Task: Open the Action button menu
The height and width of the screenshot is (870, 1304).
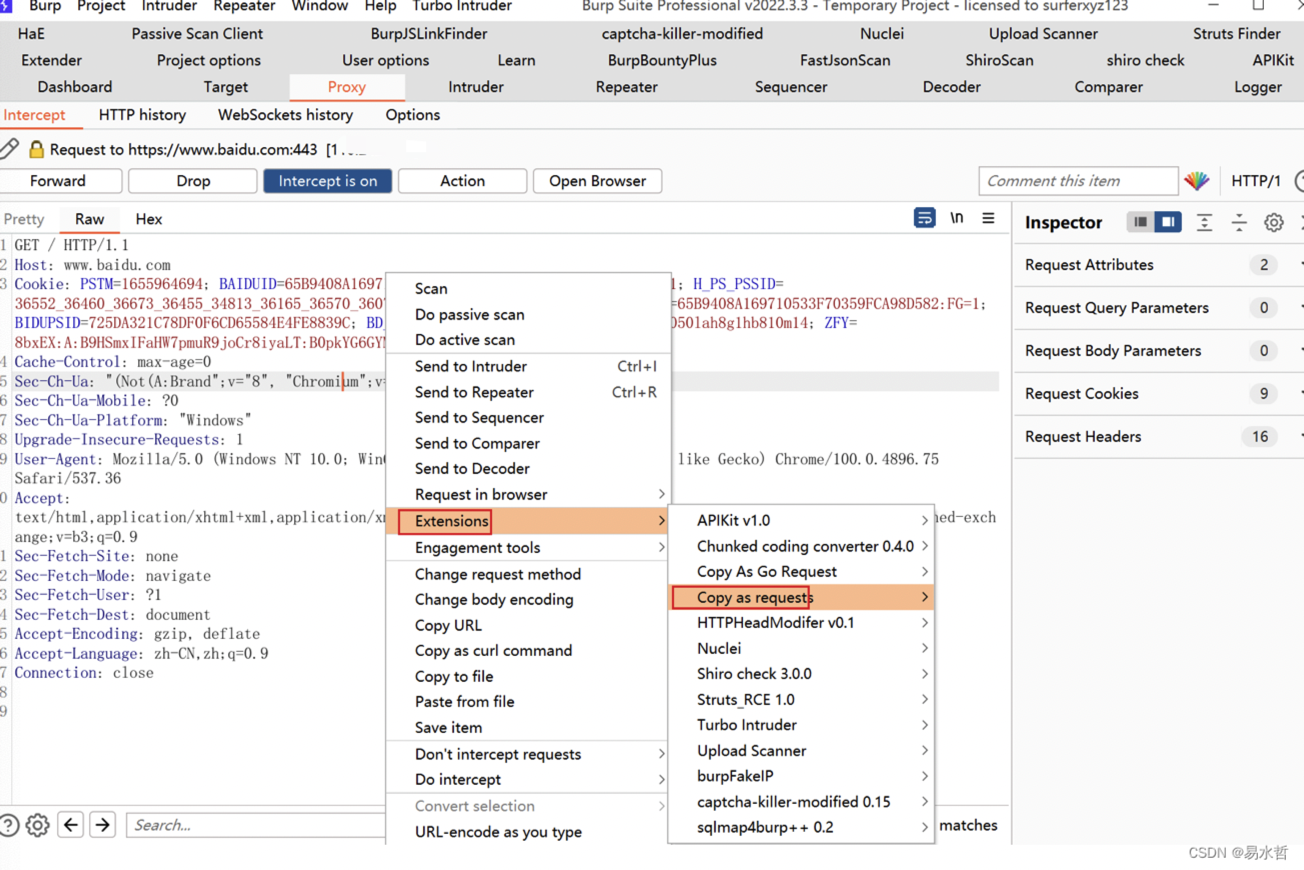Action: click(462, 181)
